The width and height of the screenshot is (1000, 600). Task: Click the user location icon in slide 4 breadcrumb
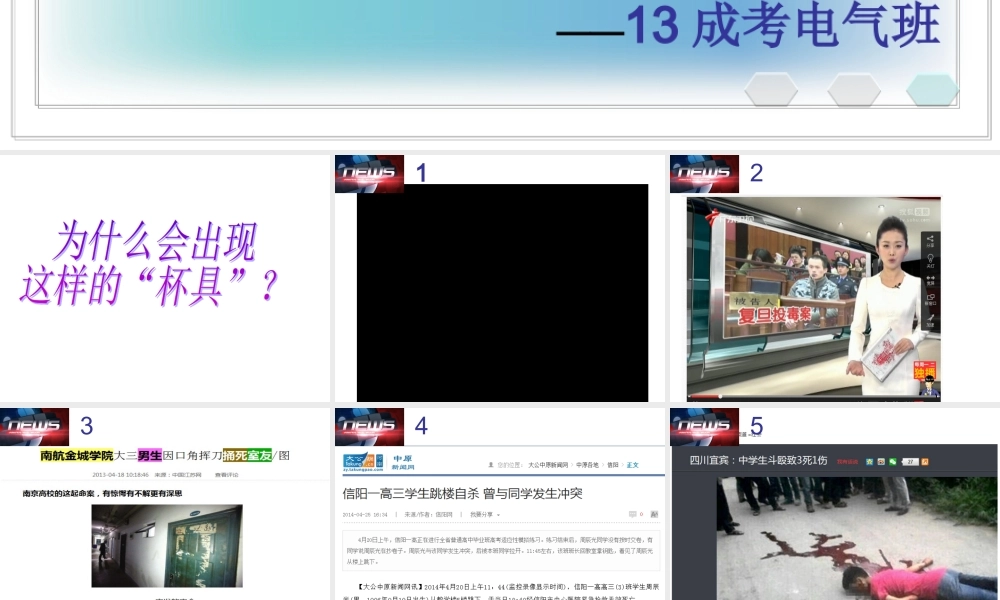click(x=490, y=465)
